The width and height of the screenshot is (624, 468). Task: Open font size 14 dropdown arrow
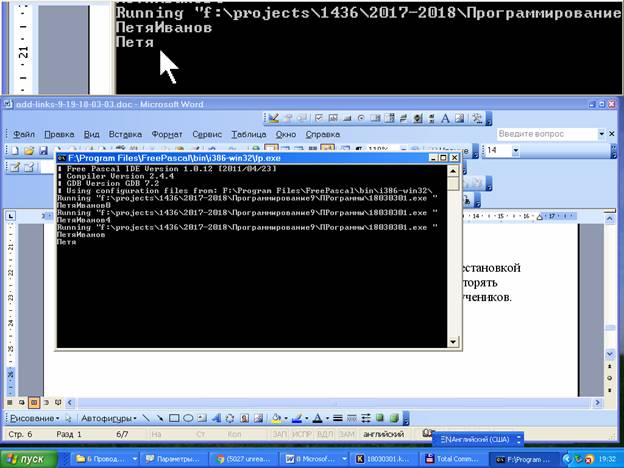pyautogui.click(x=515, y=150)
